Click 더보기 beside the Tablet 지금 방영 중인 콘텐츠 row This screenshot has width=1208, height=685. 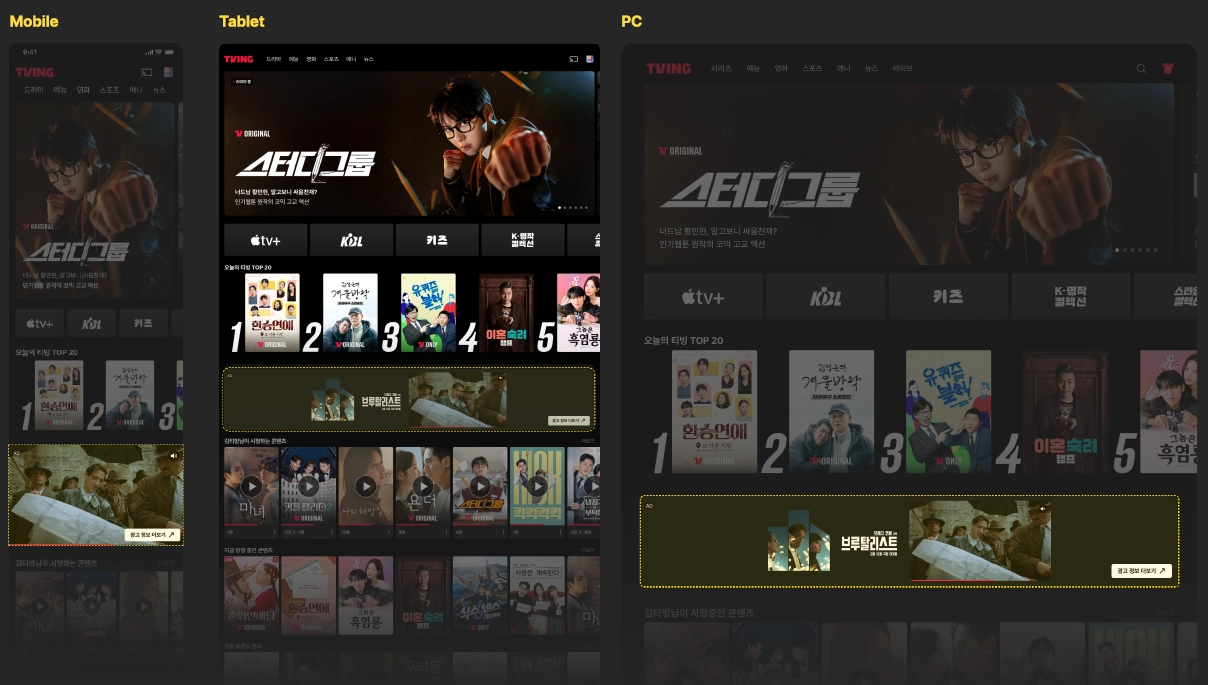[588, 550]
